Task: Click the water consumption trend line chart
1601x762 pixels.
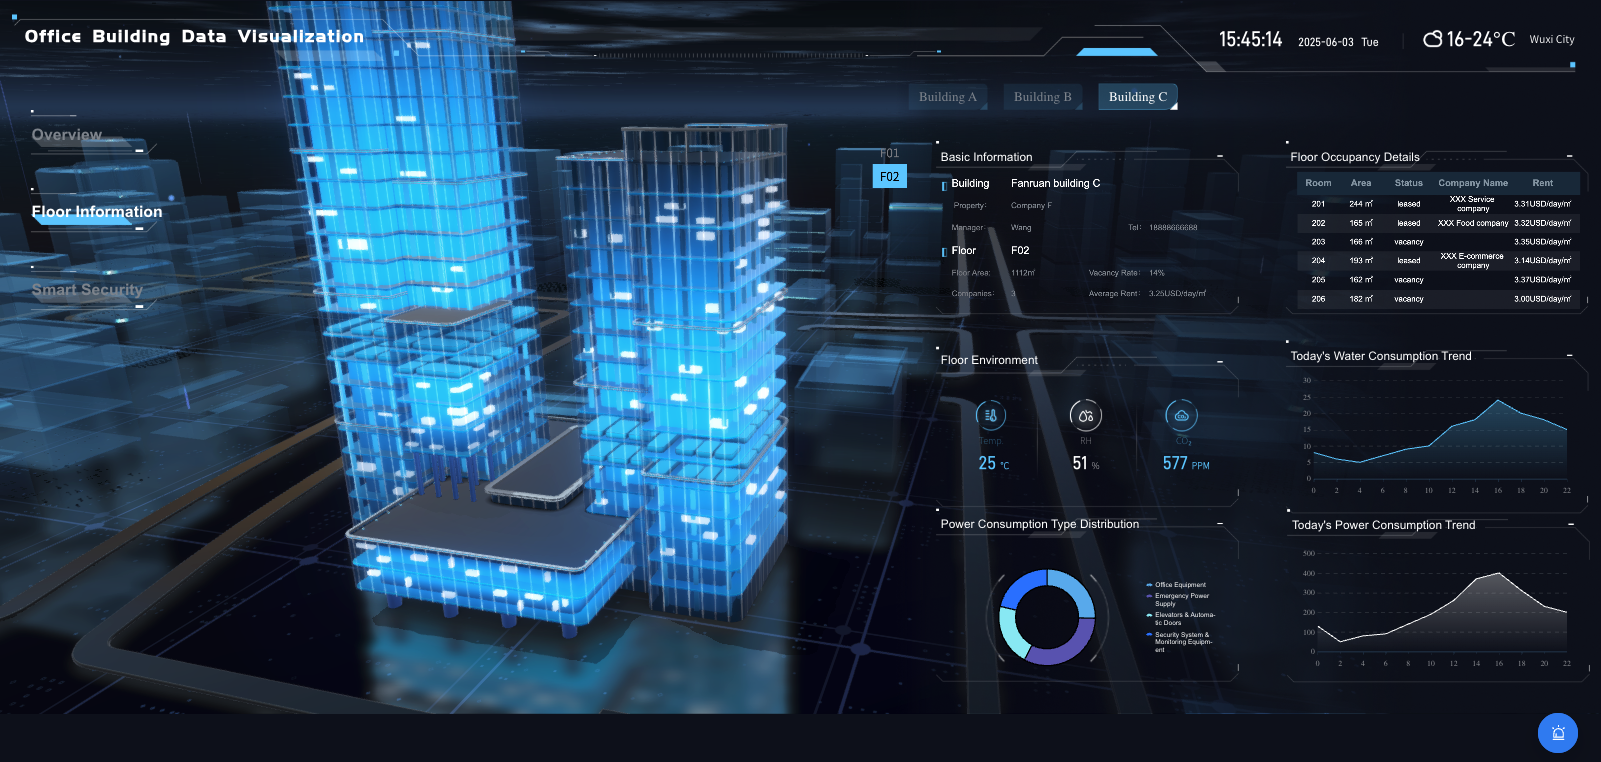Action: (x=1439, y=435)
